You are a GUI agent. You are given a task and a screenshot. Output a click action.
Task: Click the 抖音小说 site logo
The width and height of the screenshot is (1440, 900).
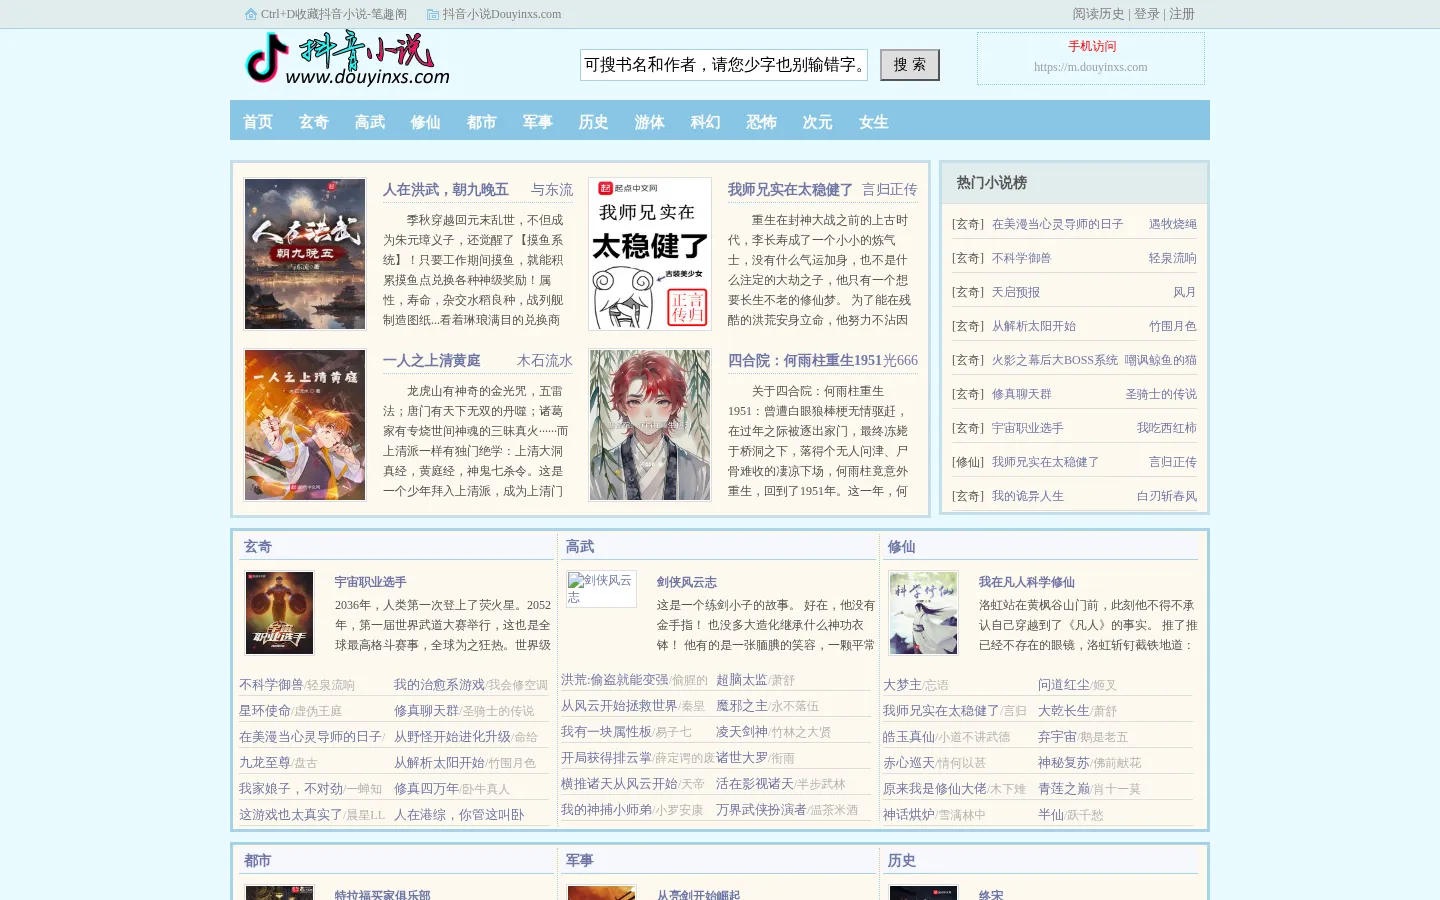pos(348,59)
